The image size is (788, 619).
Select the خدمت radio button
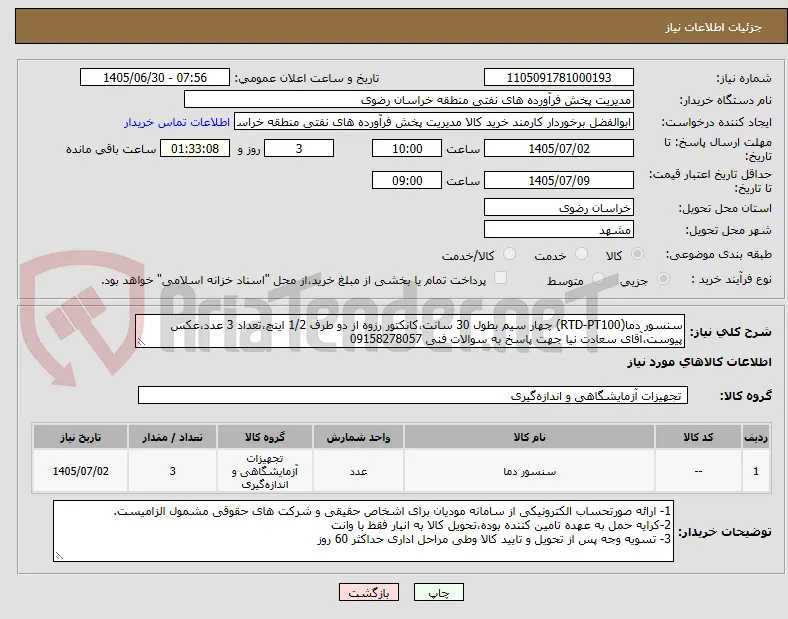point(581,254)
